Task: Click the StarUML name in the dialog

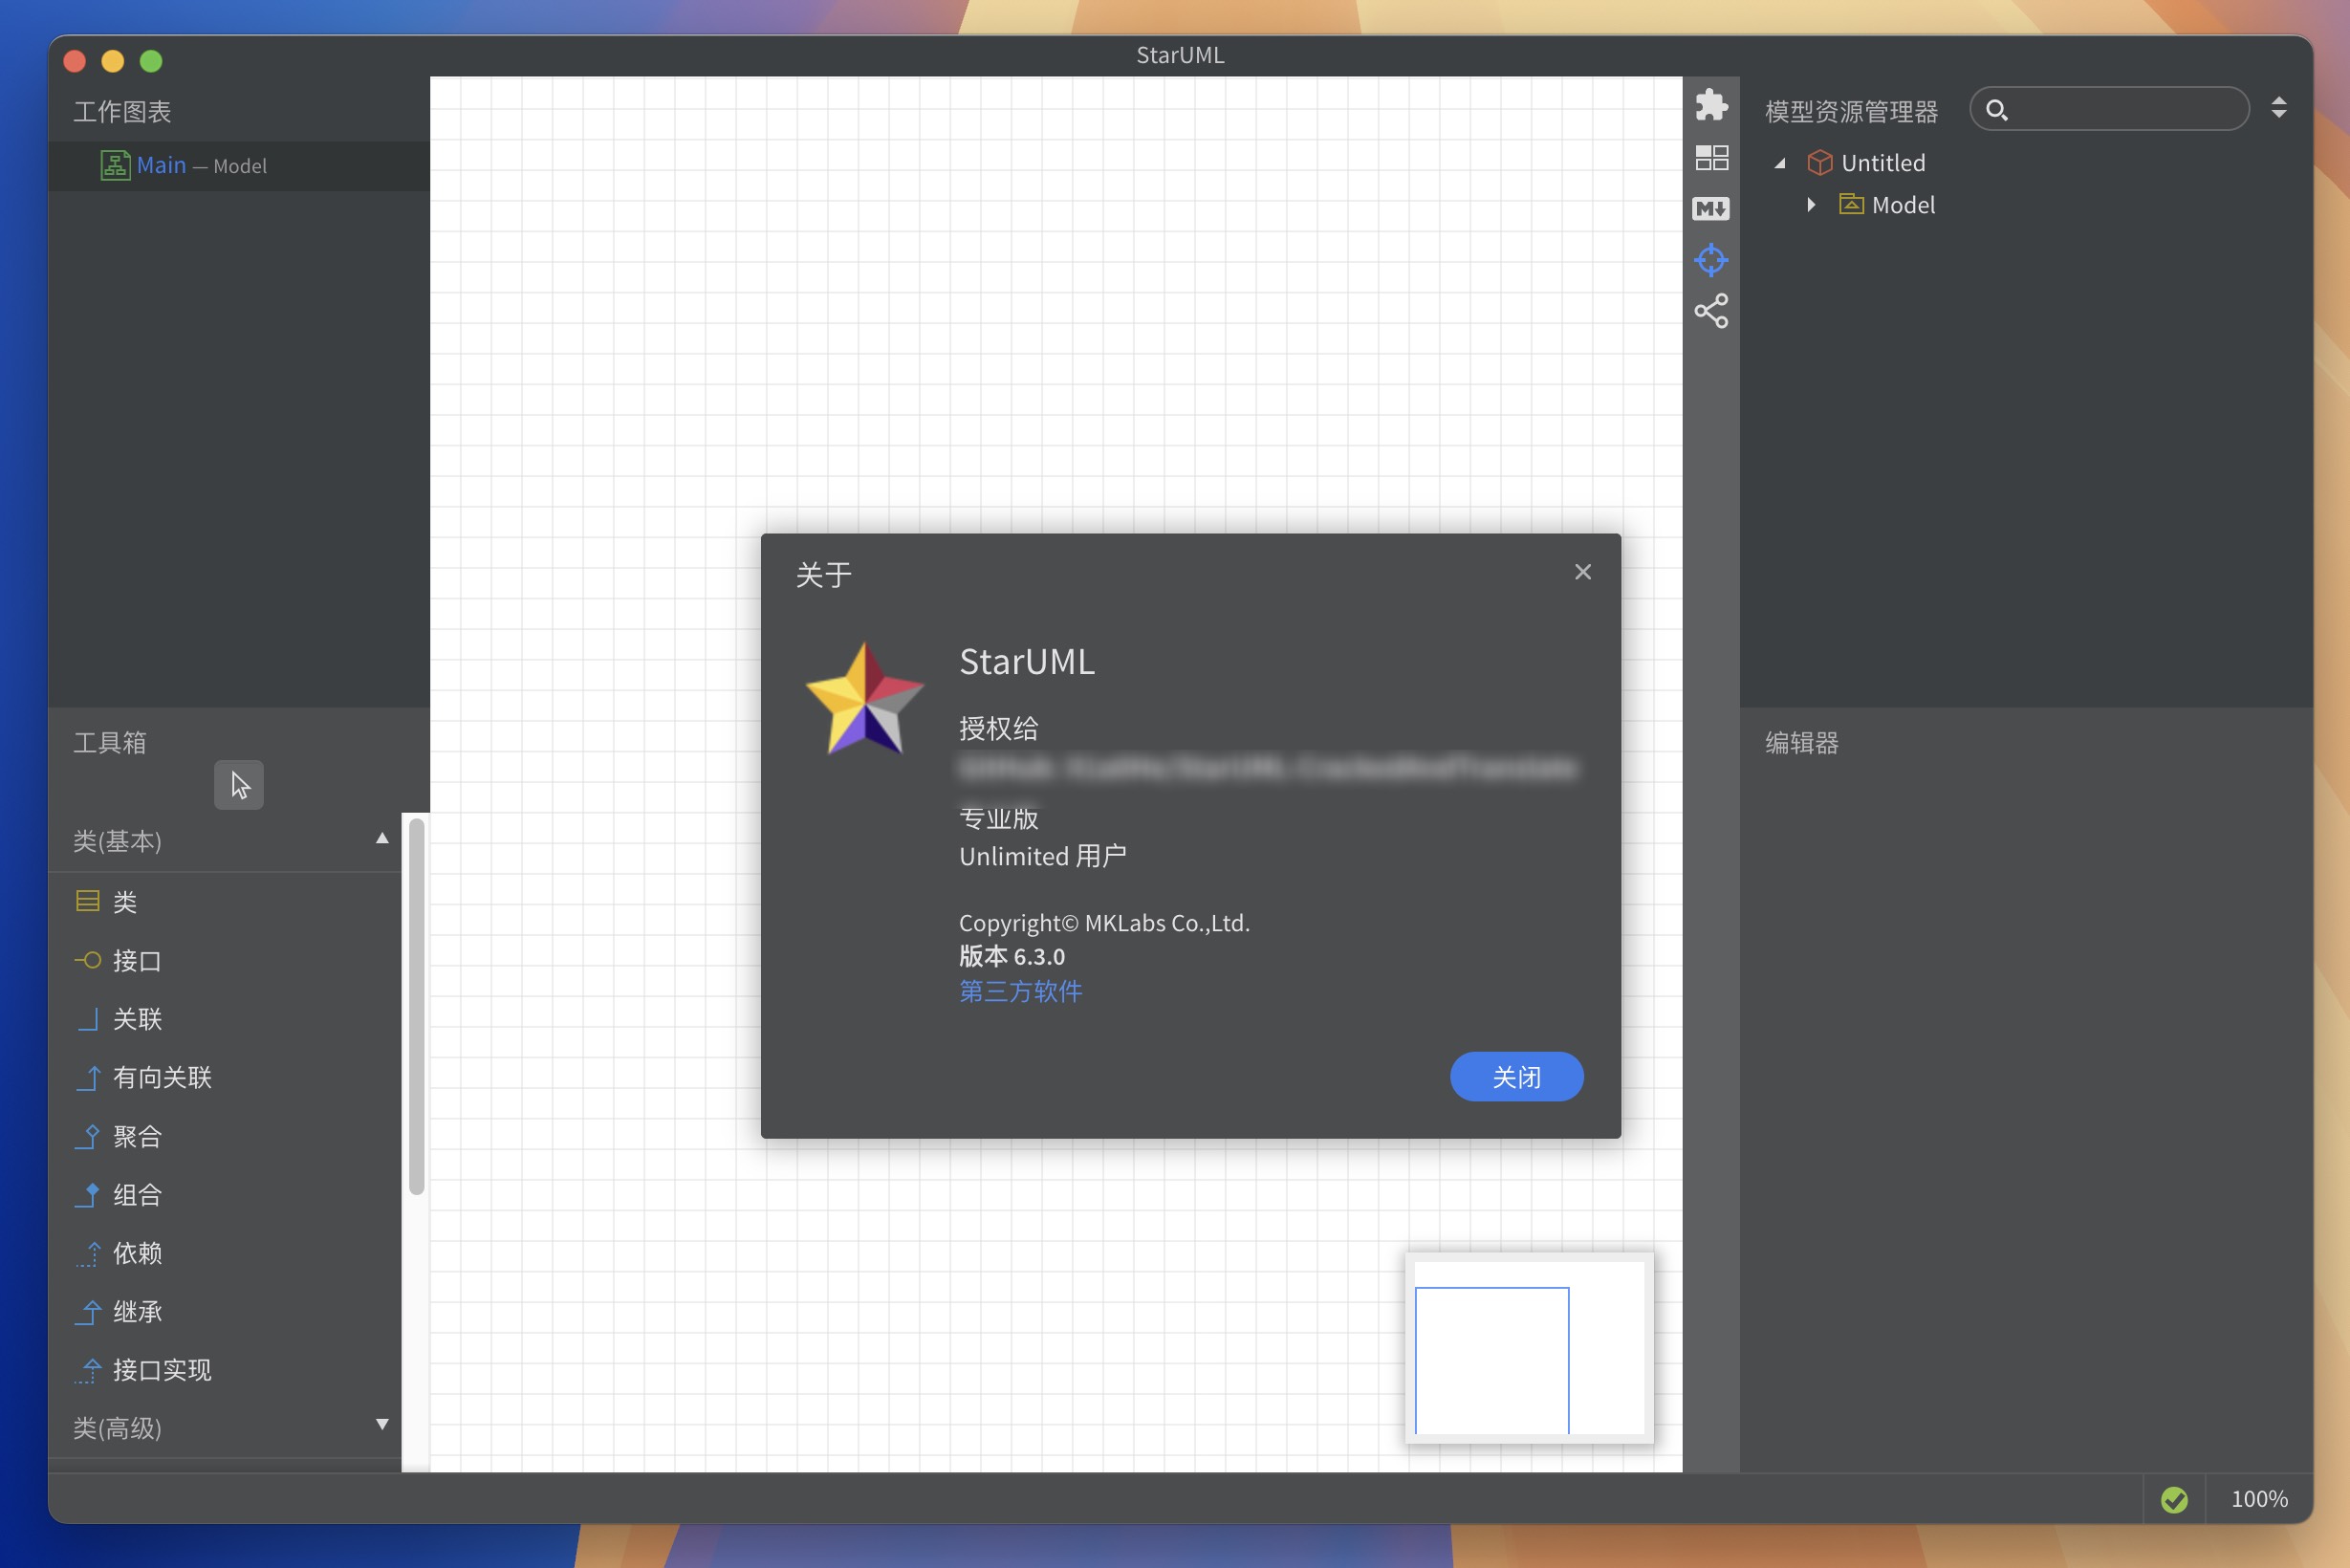Action: click(x=1026, y=661)
